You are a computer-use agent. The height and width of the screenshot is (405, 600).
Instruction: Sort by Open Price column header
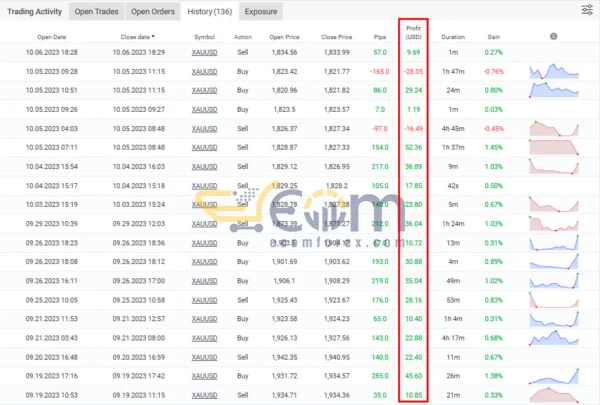[284, 37]
